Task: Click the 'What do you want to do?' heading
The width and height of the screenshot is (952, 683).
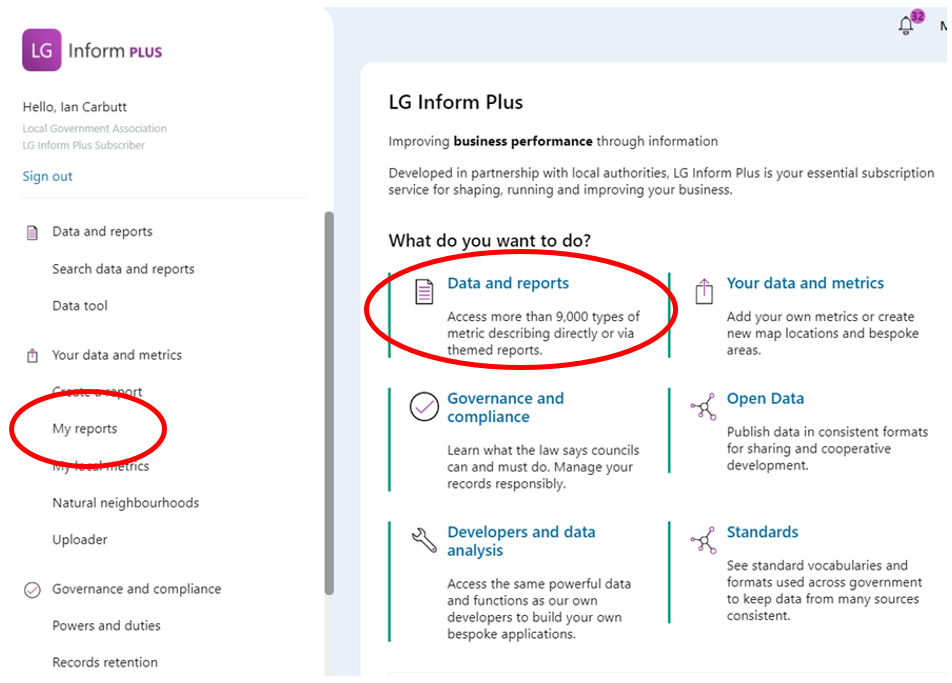Action: pos(489,241)
